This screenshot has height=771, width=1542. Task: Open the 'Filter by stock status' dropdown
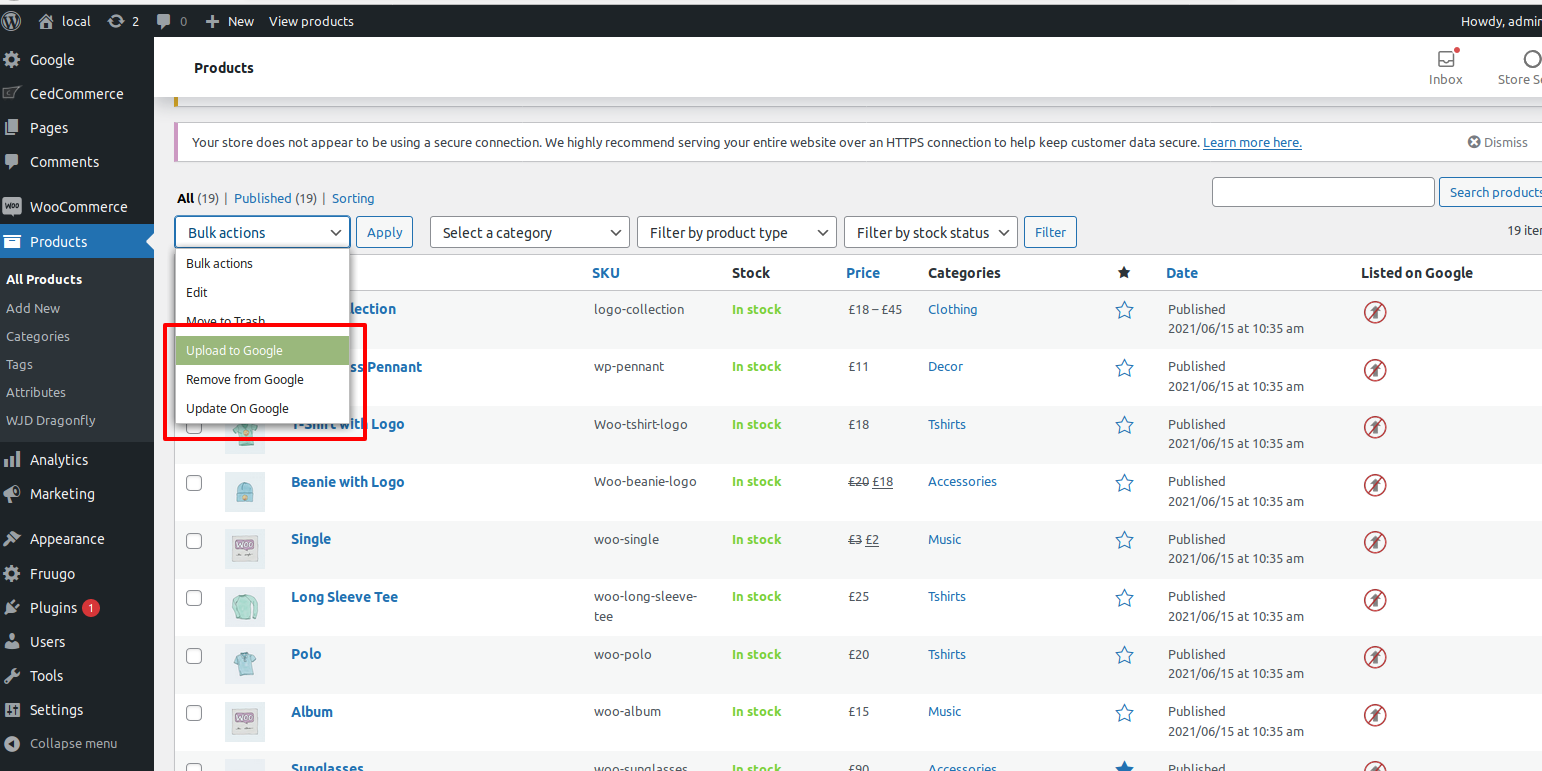point(931,232)
